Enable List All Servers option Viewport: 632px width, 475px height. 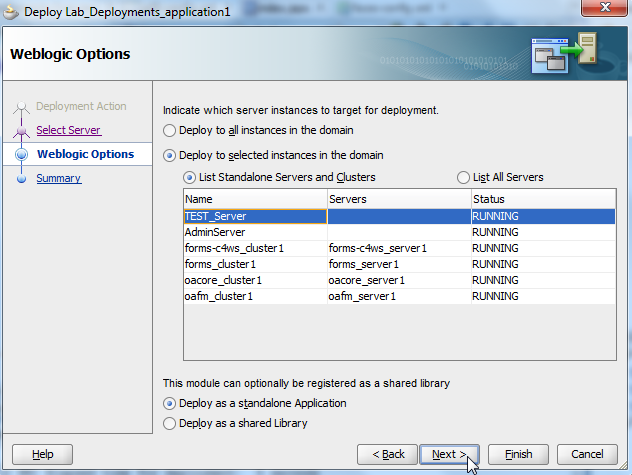click(x=463, y=177)
